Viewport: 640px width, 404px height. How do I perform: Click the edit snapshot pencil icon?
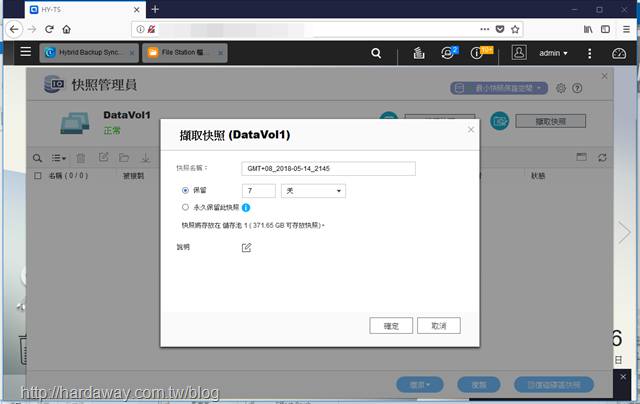(104, 157)
